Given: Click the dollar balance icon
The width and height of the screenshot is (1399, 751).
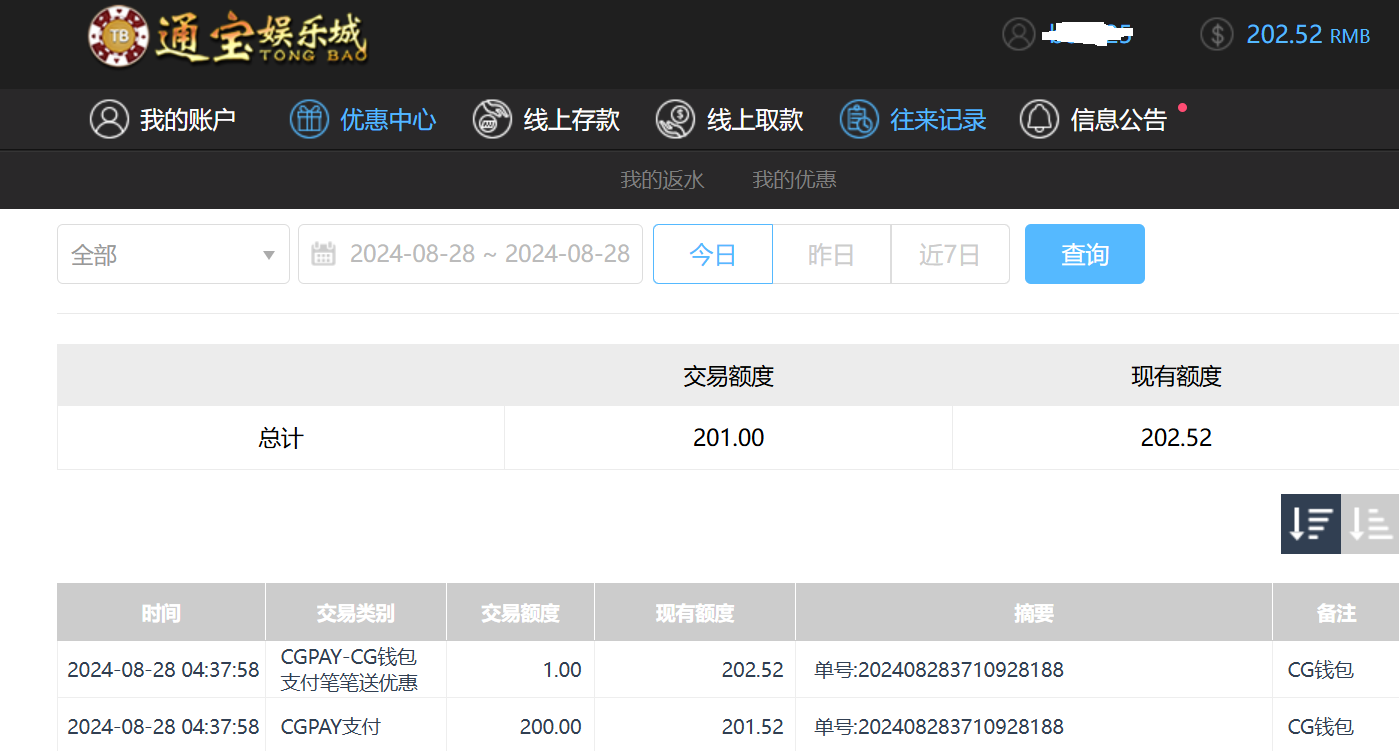Looking at the screenshot, I should point(1216,34).
